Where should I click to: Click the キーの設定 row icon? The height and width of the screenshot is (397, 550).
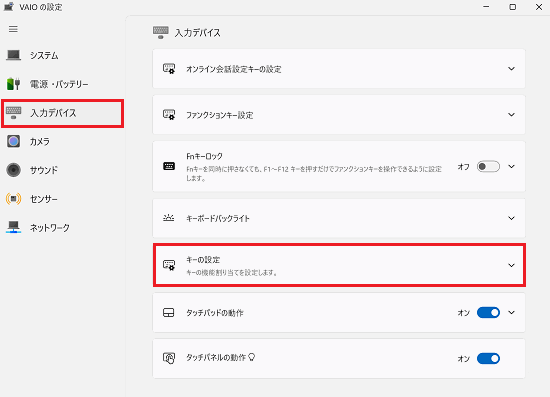(169, 265)
